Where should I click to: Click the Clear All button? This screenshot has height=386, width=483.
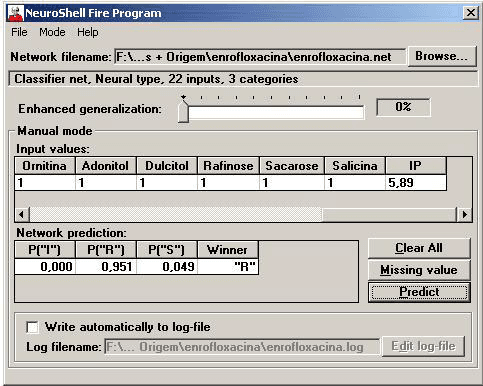click(x=419, y=248)
